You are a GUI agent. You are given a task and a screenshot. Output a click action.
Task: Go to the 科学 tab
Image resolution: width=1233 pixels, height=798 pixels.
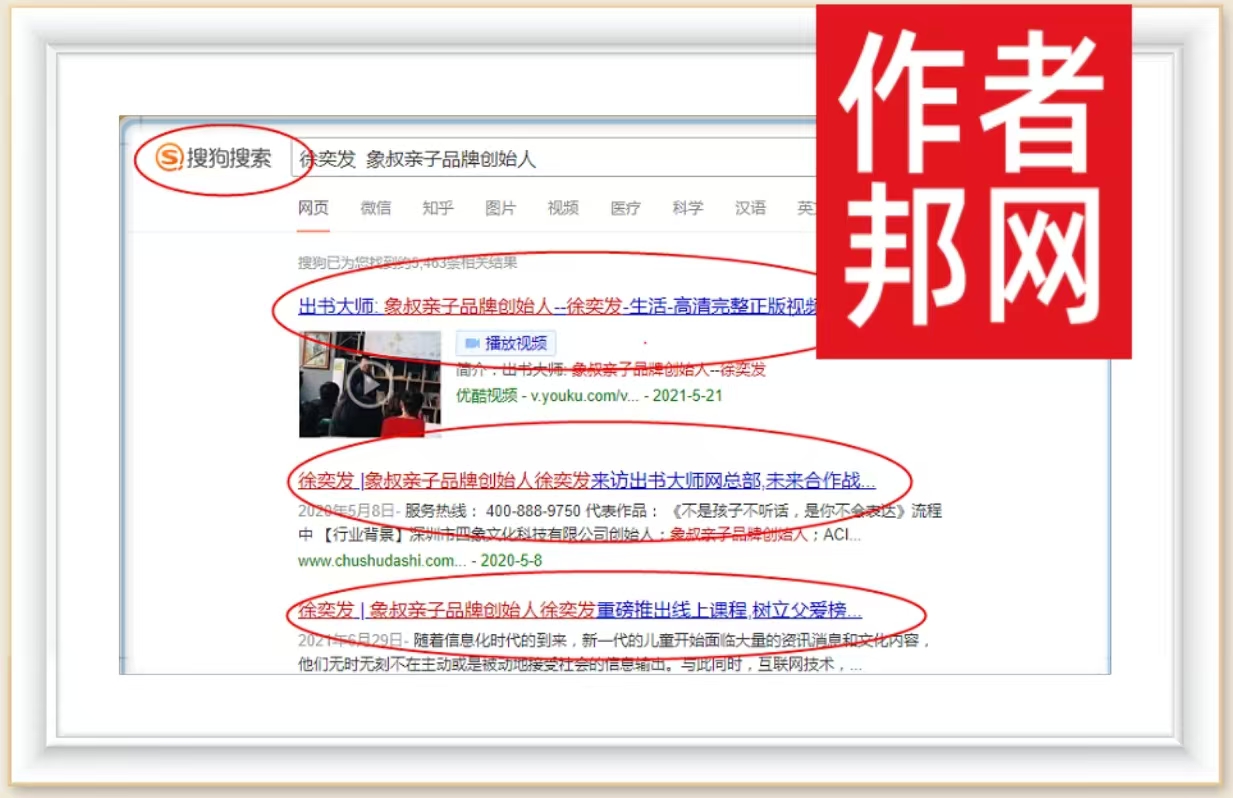(688, 208)
